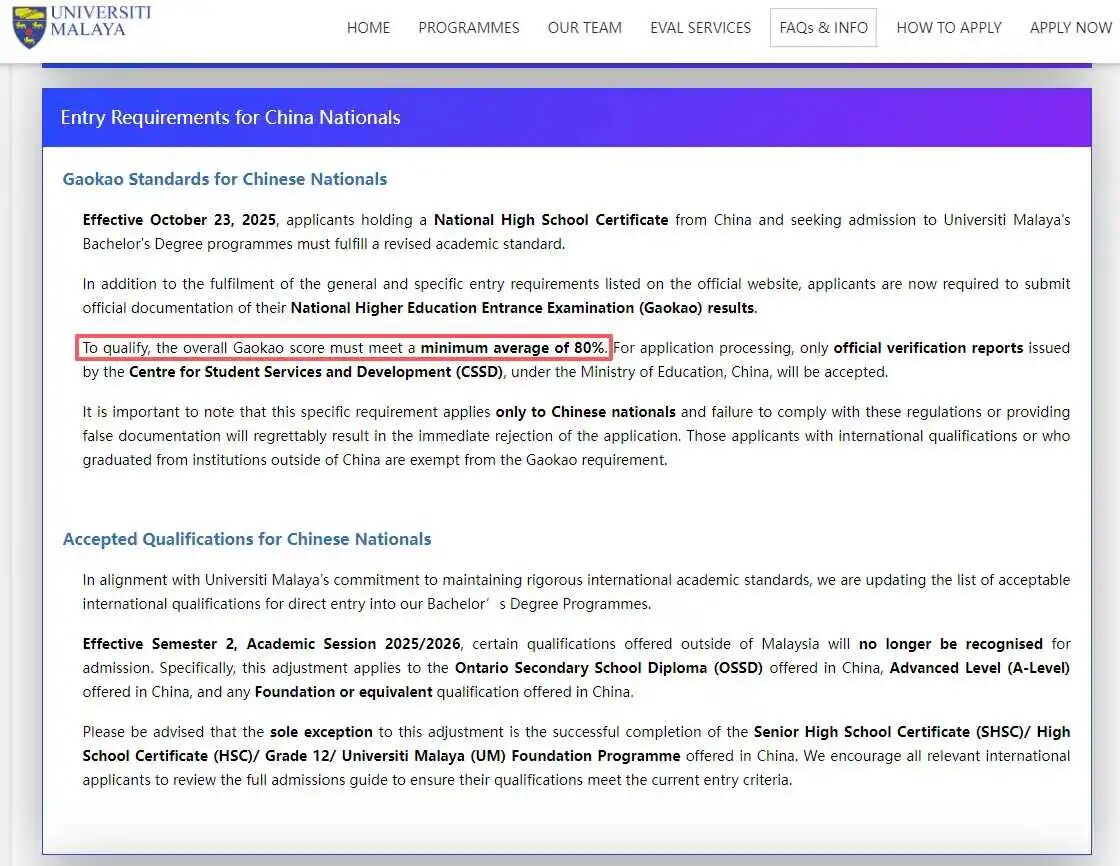Click the bold National High School Certificate text
Viewport: 1120px width, 866px height.
click(x=550, y=220)
